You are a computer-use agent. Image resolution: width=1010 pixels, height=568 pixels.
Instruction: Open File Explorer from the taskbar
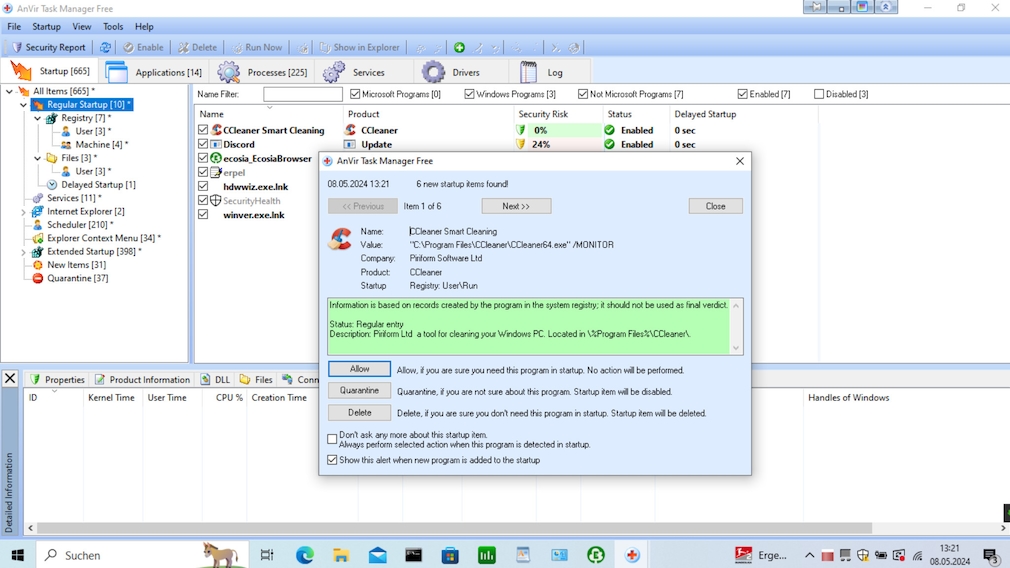click(341, 555)
